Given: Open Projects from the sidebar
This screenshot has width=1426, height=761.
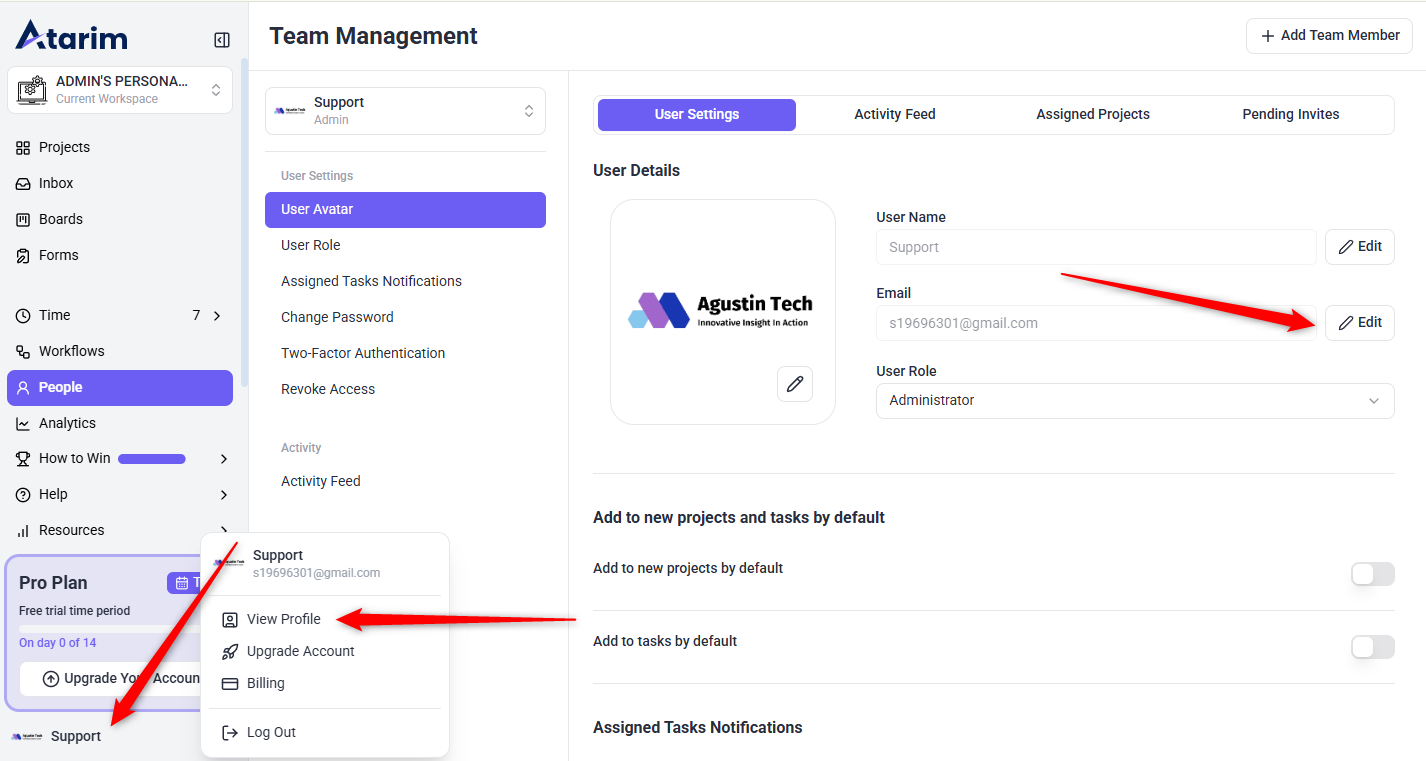Looking at the screenshot, I should coord(64,147).
